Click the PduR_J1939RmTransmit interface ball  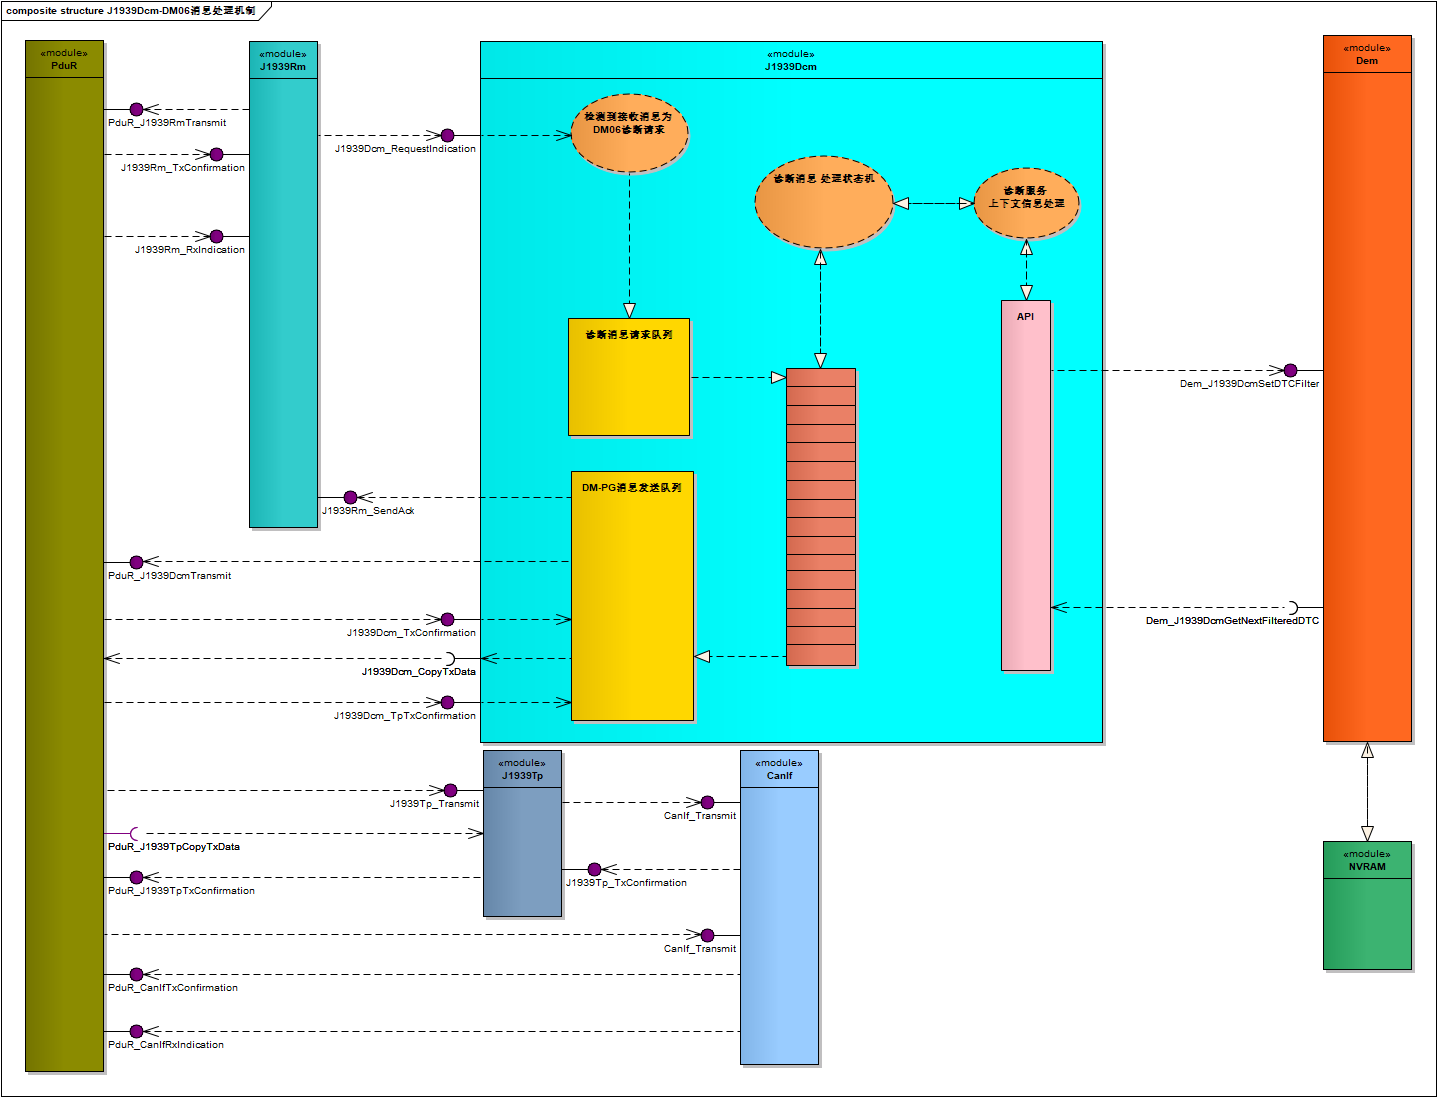pos(137,109)
